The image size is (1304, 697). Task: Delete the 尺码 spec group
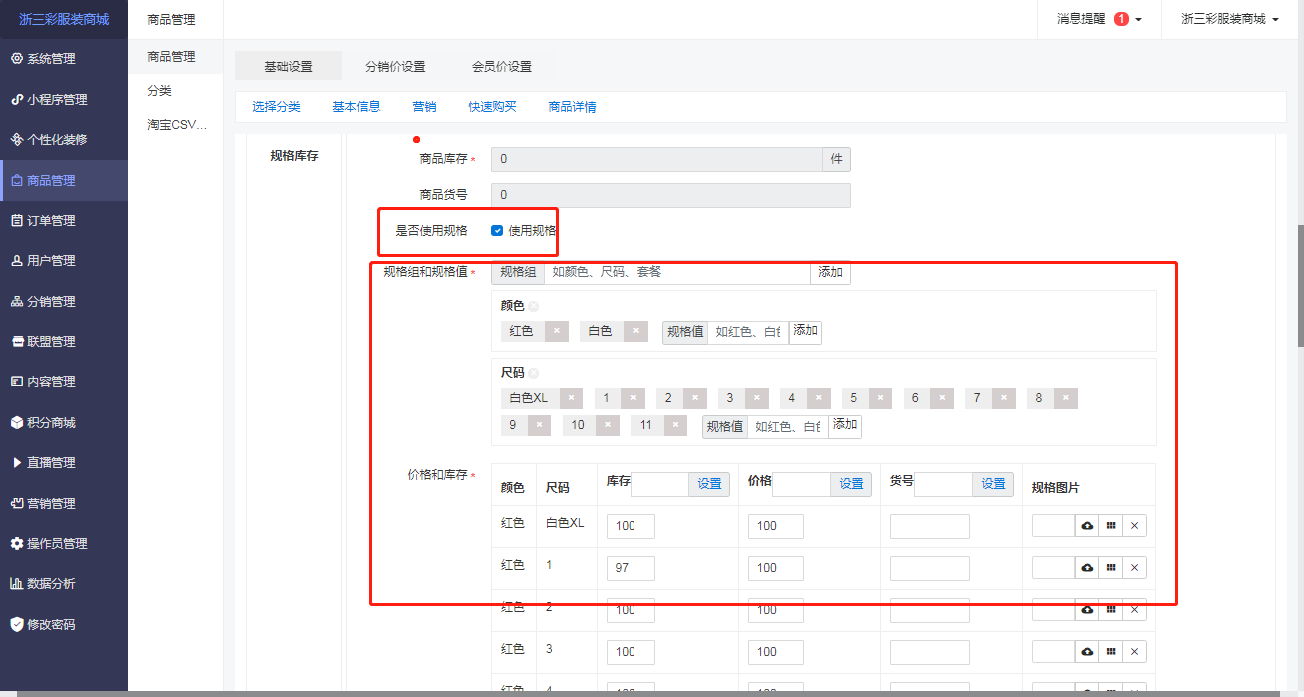pyautogui.click(x=534, y=373)
